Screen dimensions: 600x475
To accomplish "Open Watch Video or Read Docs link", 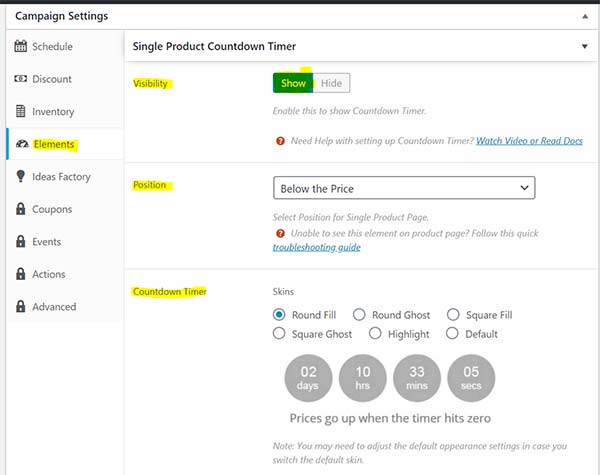I will (x=529, y=141).
